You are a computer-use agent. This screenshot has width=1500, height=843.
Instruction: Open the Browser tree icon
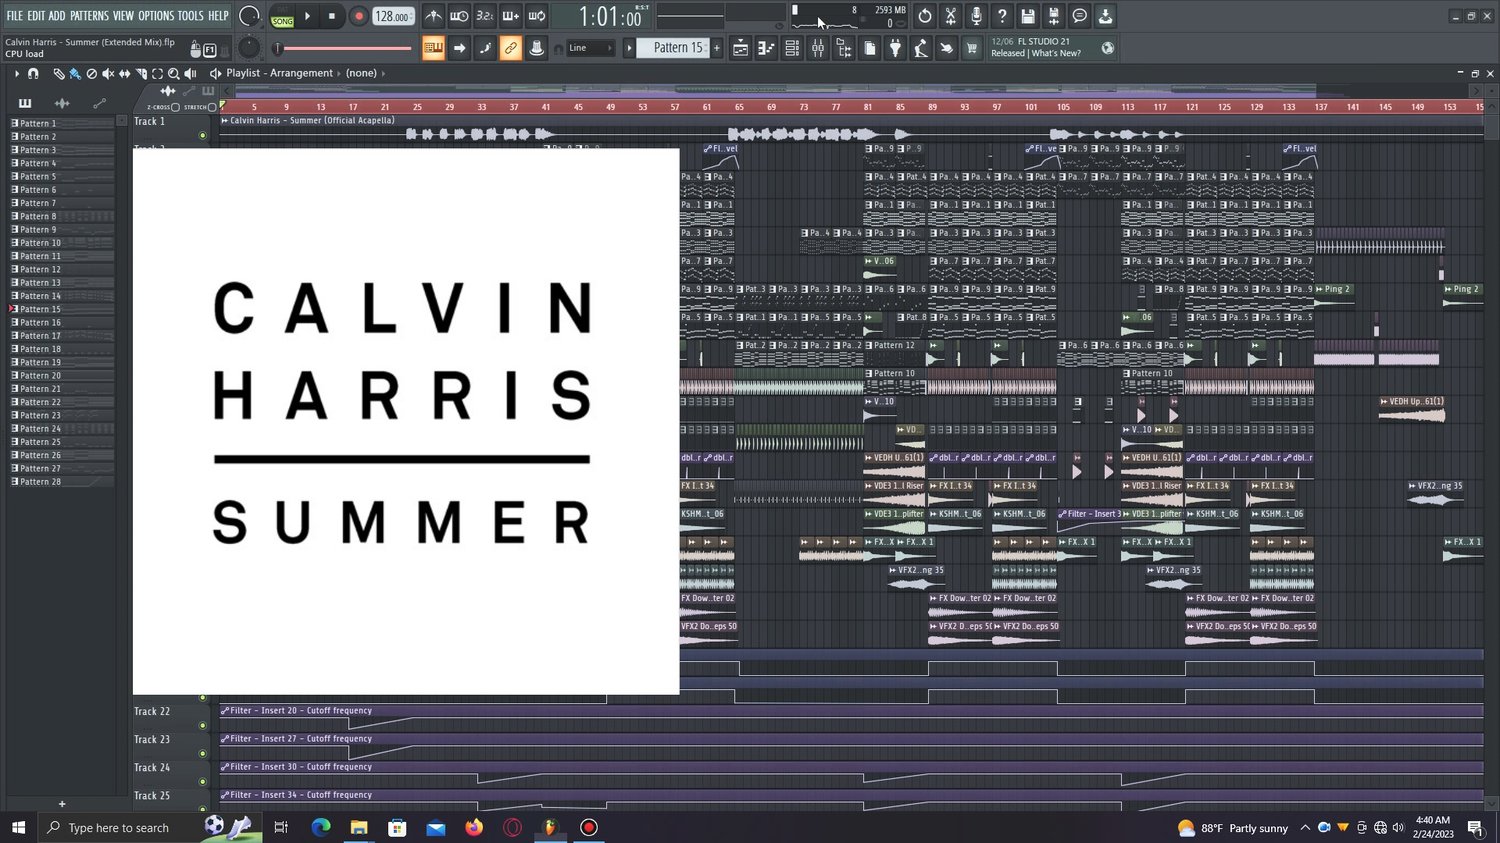[x=844, y=48]
